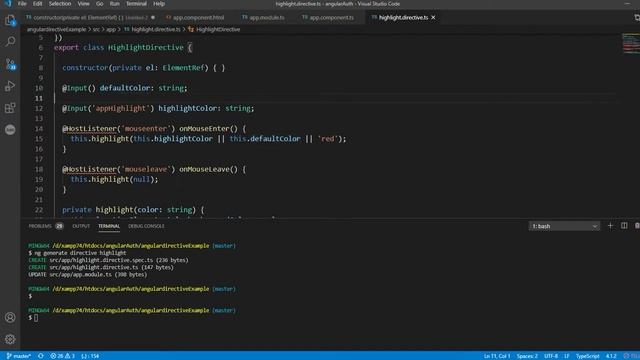
Task: Click on 'HighlightDirective' class name on line 6
Action: pos(146,47)
